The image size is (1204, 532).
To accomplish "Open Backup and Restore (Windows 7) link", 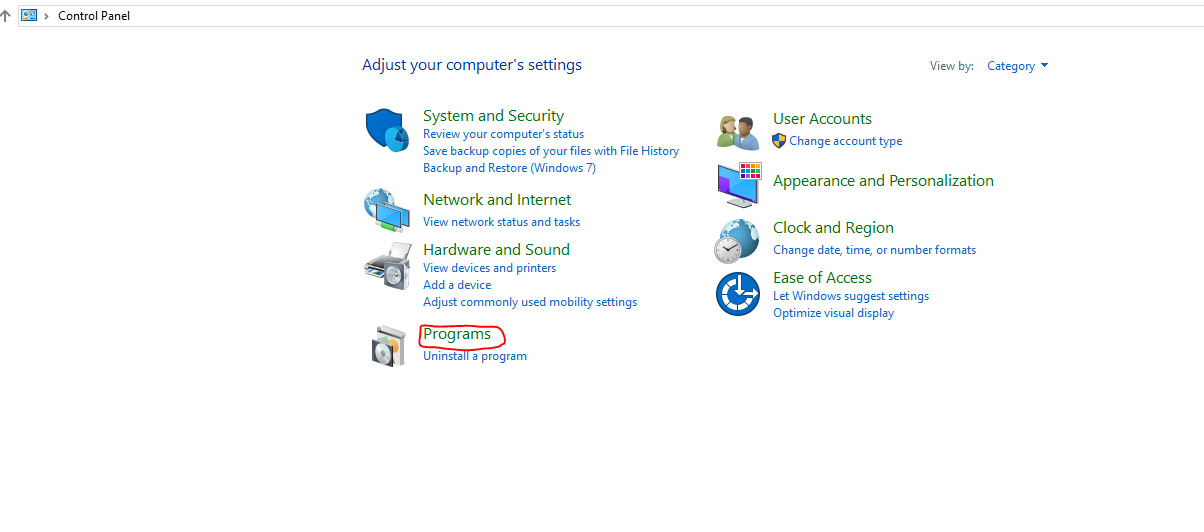I will click(509, 168).
